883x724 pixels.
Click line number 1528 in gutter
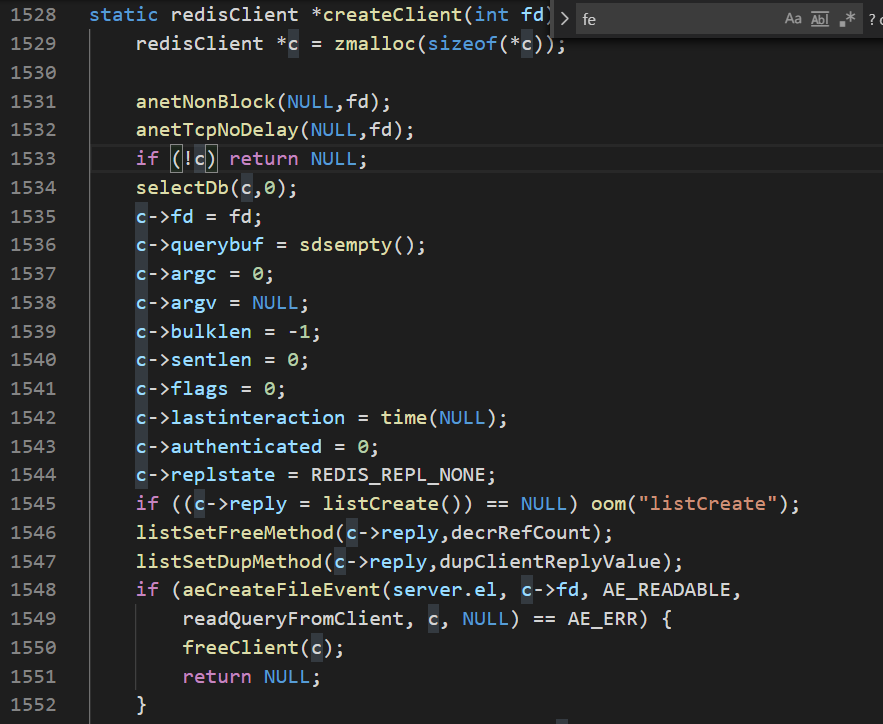click(33, 15)
